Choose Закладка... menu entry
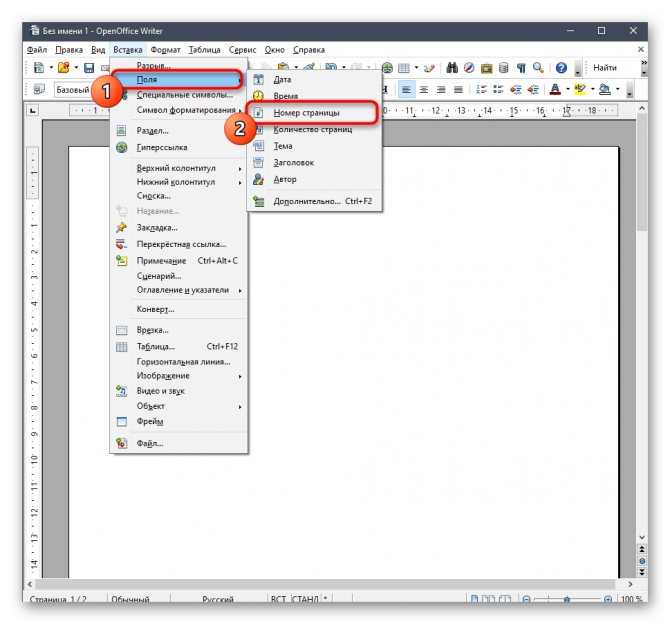Screen dimensions: 670x624 point(179,228)
